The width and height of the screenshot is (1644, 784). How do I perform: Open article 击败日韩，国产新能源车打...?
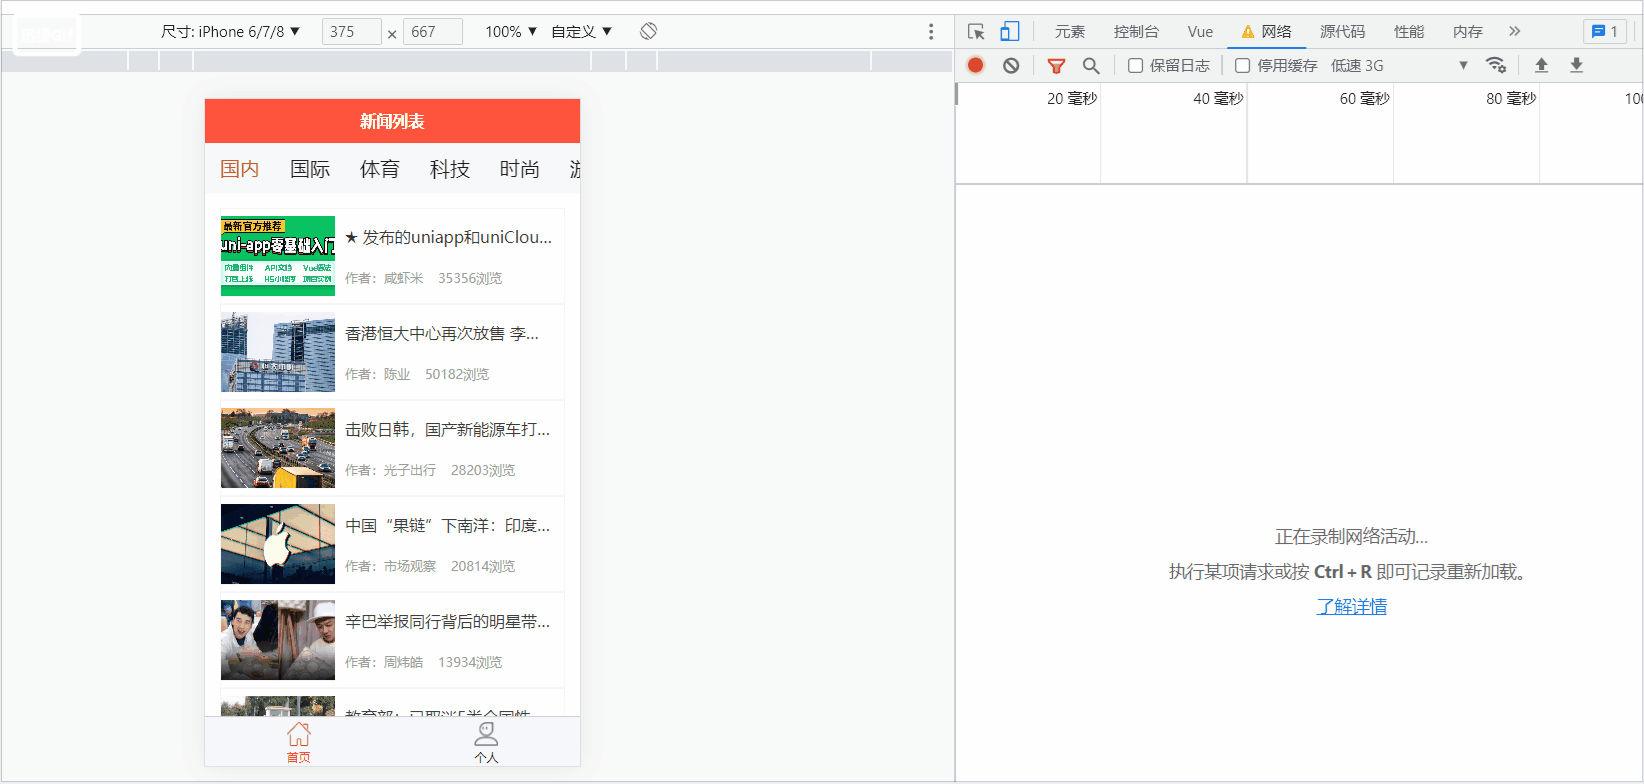[448, 429]
